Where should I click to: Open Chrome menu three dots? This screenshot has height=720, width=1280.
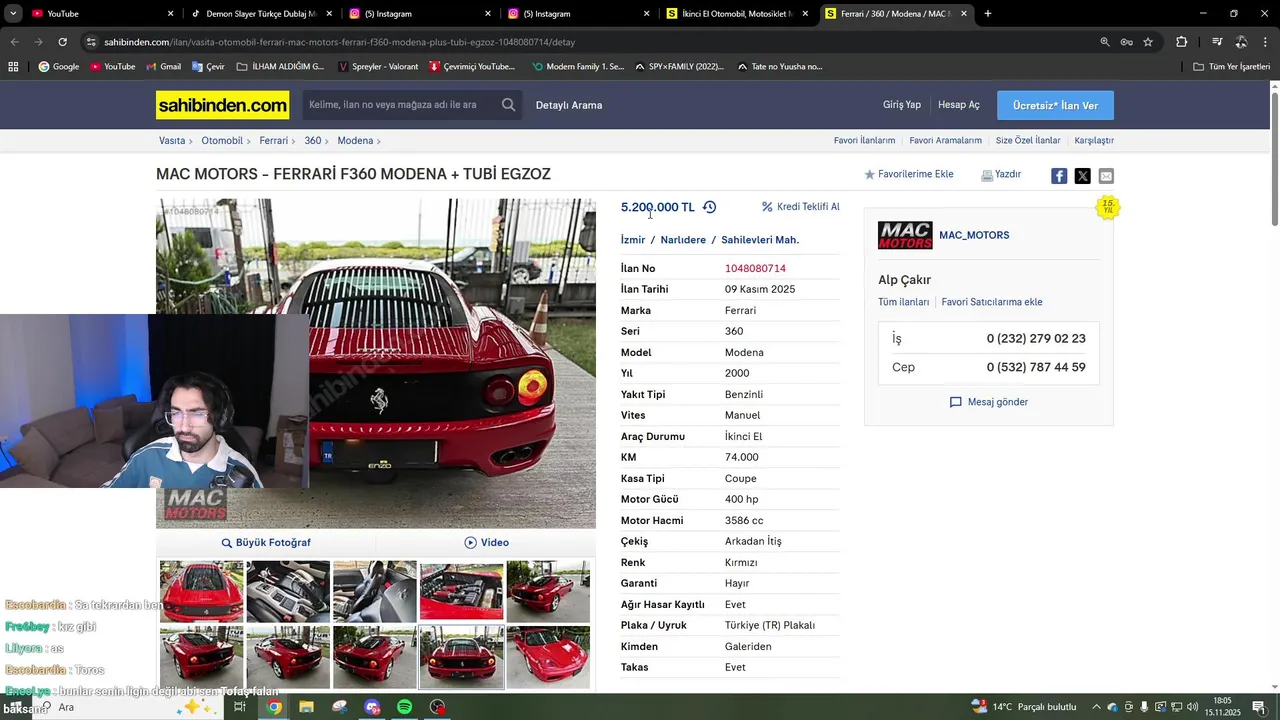pyautogui.click(x=1266, y=42)
